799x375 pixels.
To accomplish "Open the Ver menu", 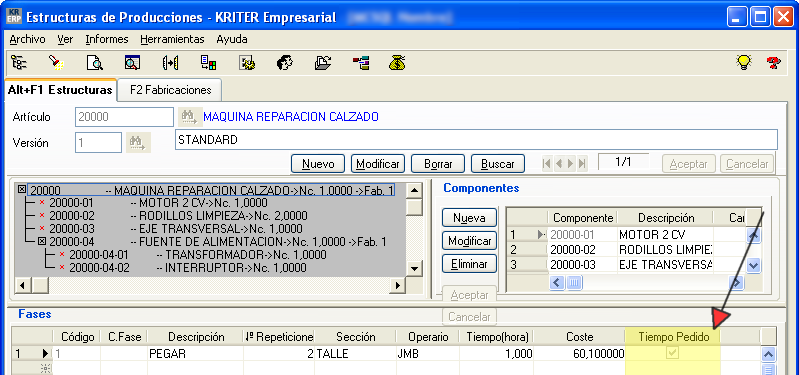I will (x=65, y=39).
